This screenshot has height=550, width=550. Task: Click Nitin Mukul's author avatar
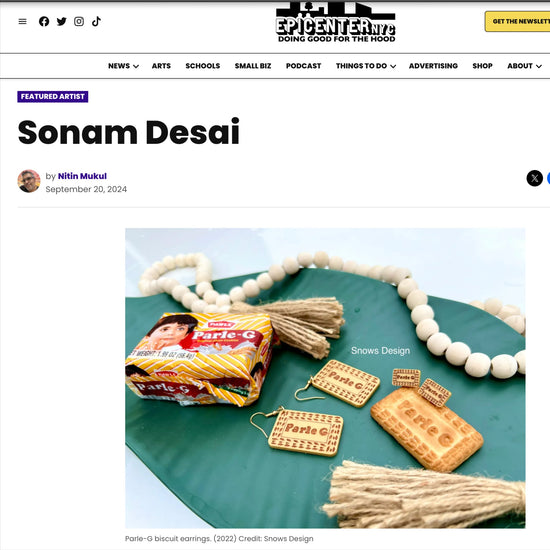[x=29, y=181]
